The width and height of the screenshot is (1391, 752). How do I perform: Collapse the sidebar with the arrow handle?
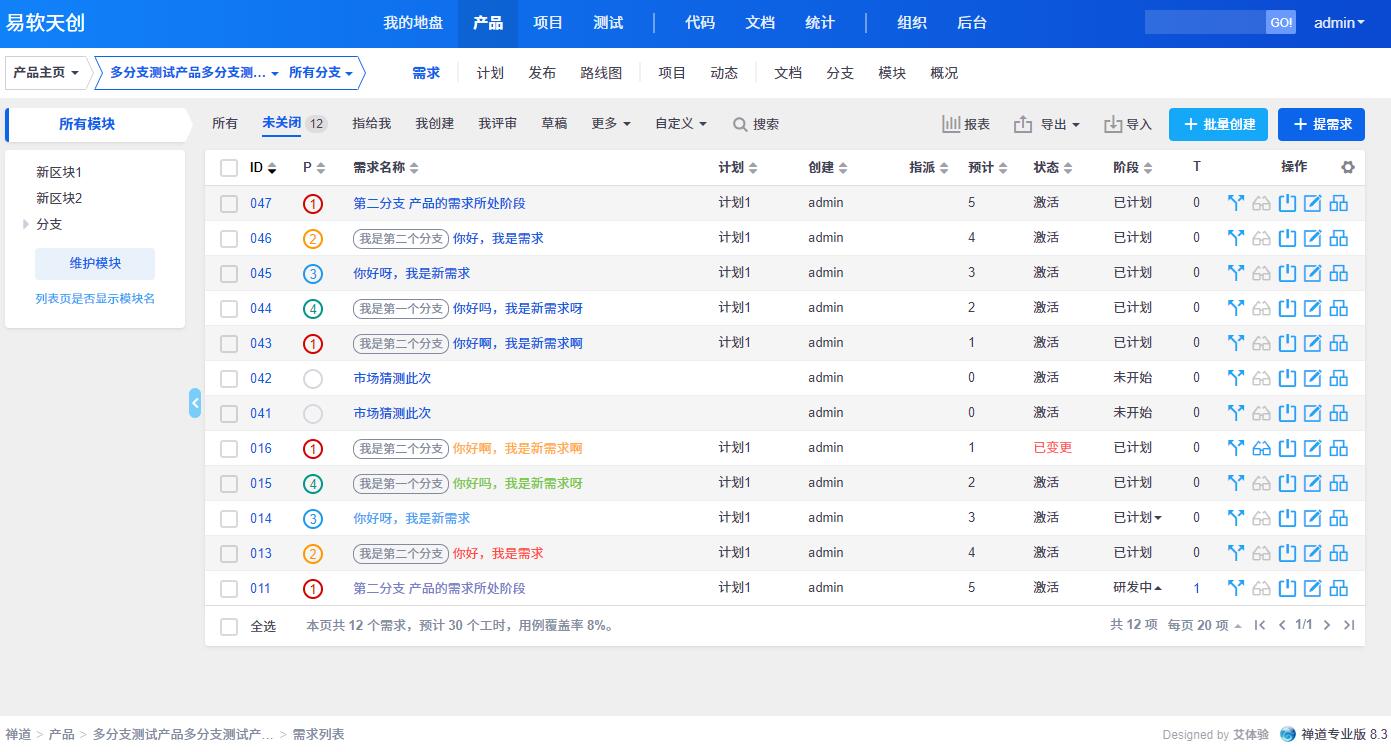click(195, 403)
